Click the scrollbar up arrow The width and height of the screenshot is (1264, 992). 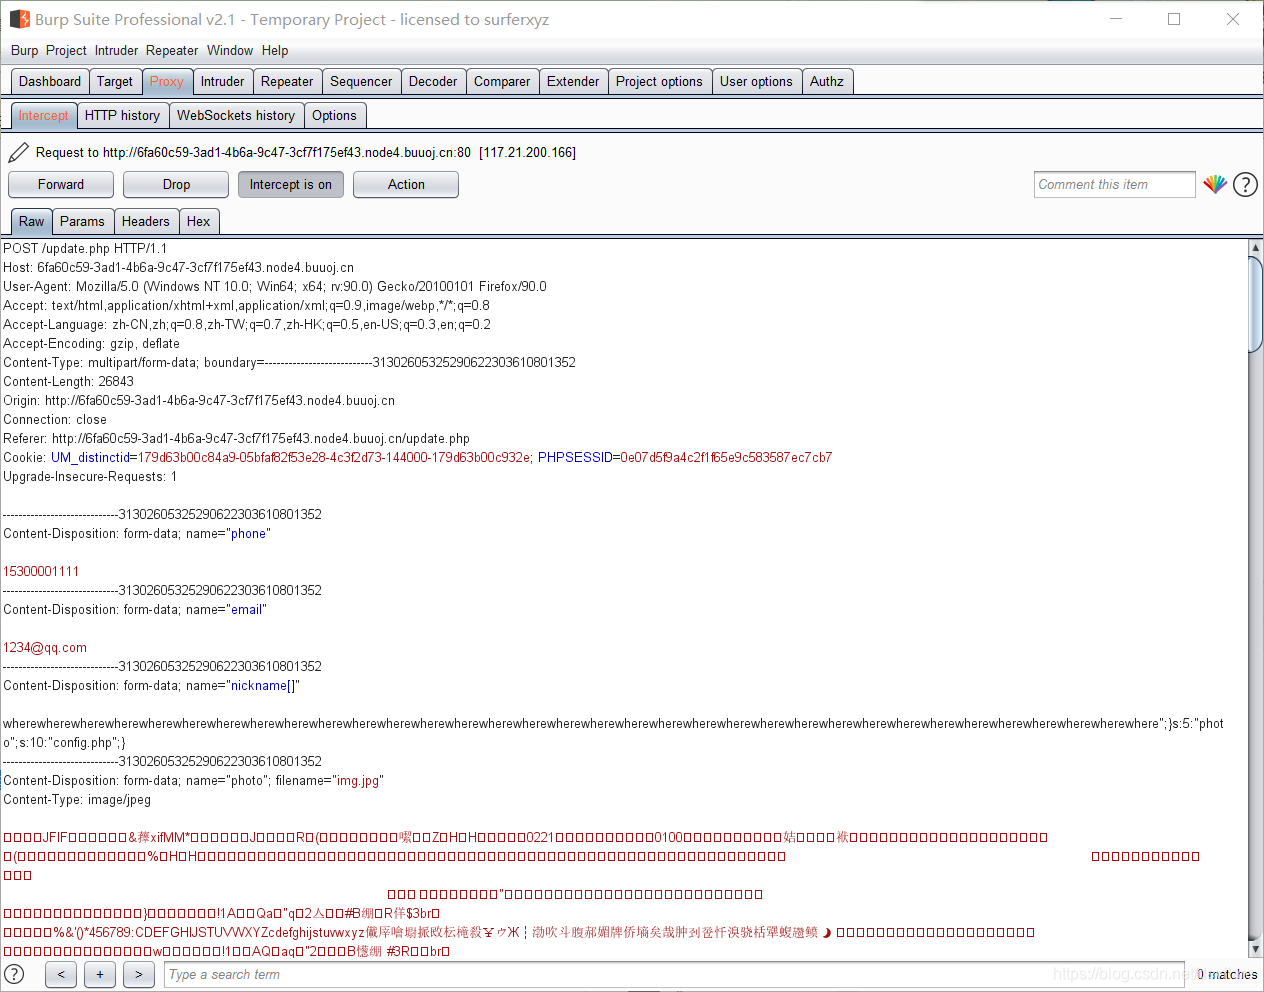(x=1256, y=247)
